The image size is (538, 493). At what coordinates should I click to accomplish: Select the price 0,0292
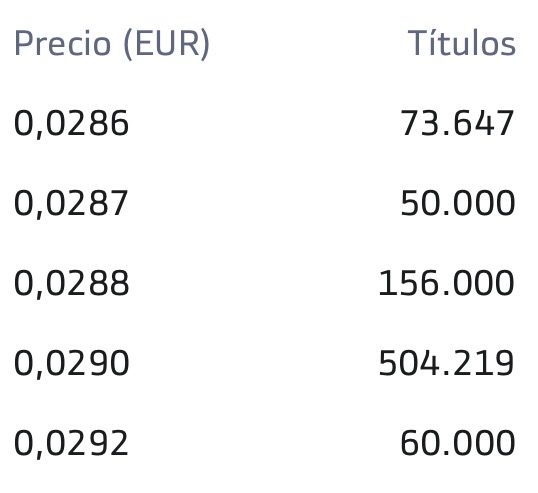71,444
